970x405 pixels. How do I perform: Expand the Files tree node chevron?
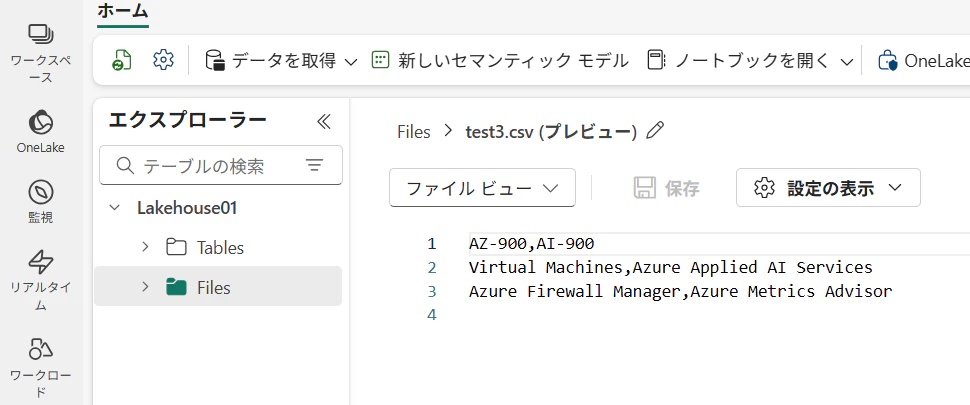click(x=145, y=287)
